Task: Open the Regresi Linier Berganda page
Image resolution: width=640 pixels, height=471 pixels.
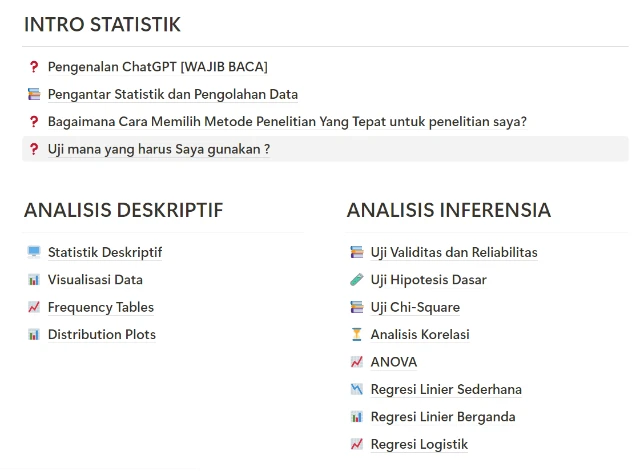Action: pyautogui.click(x=442, y=417)
